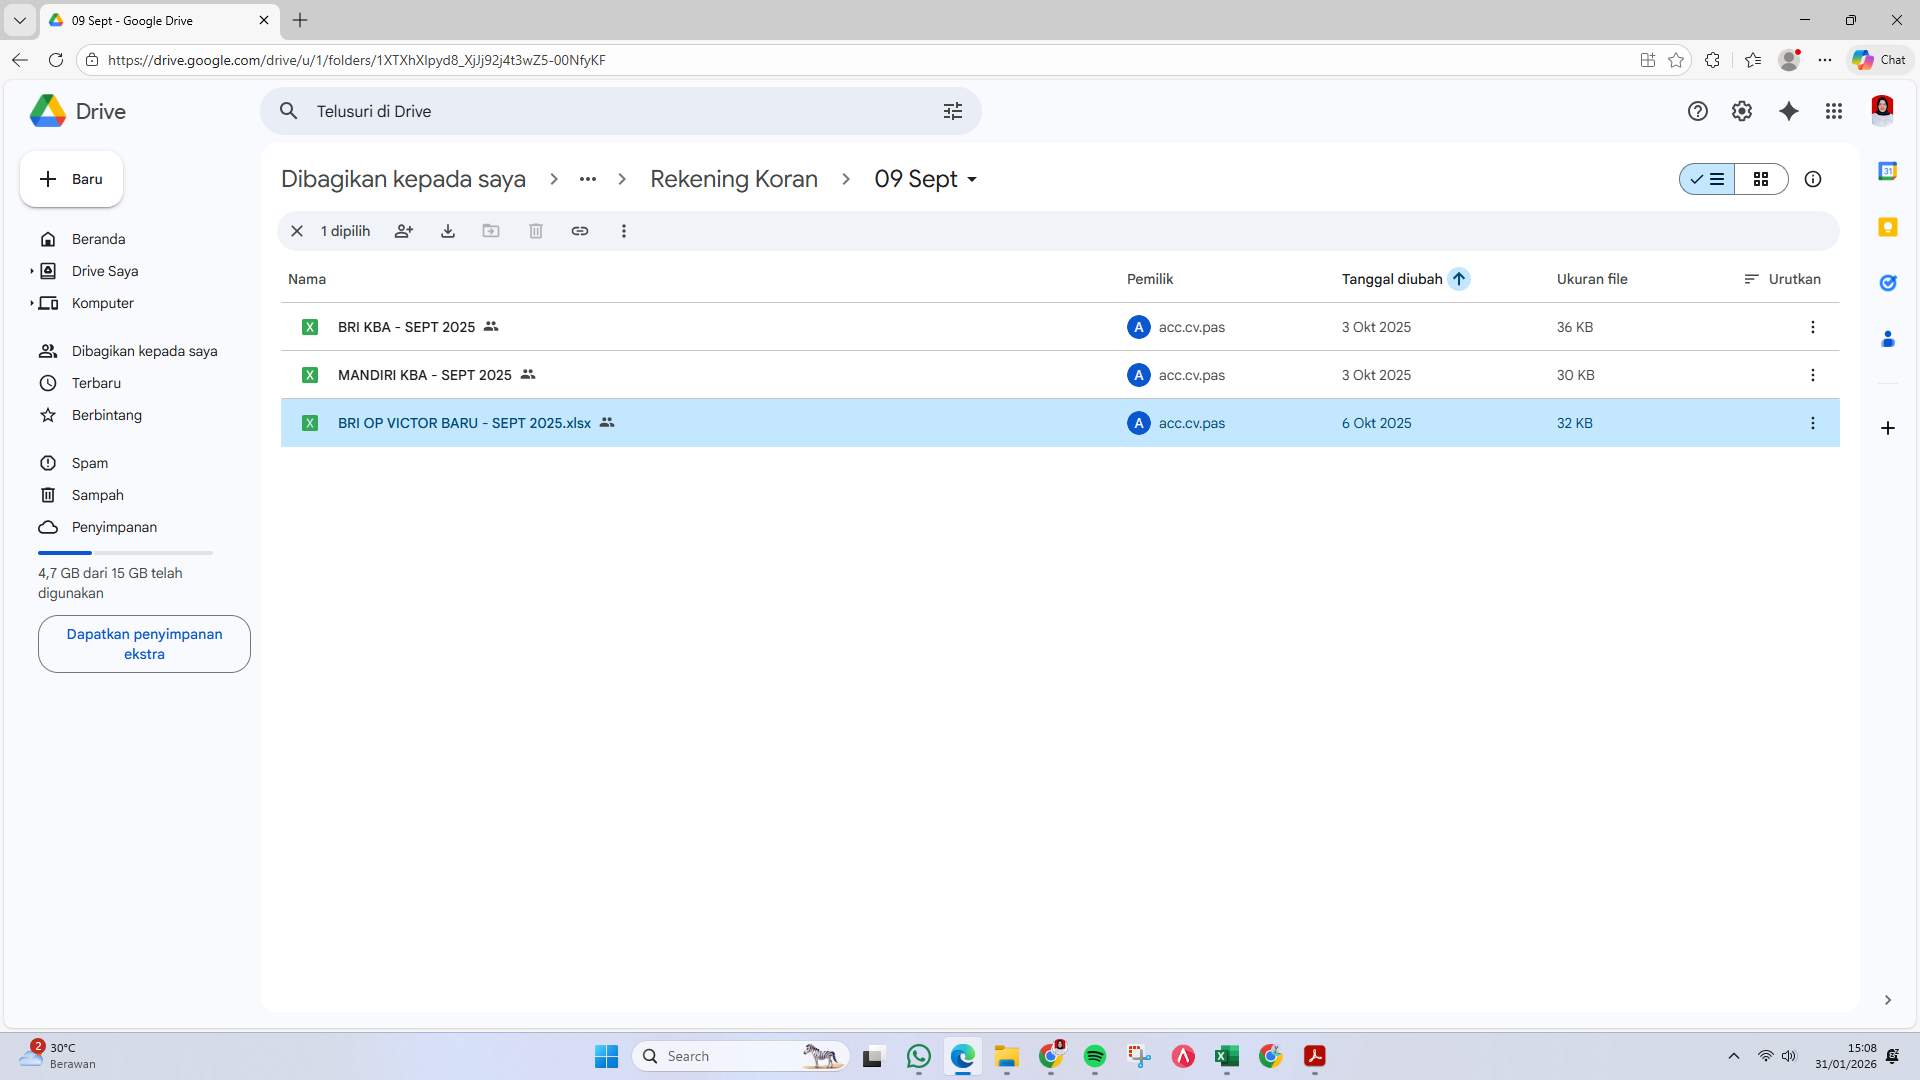Open the 09 Sept folder dropdown
The height and width of the screenshot is (1080, 1920).
pos(972,180)
